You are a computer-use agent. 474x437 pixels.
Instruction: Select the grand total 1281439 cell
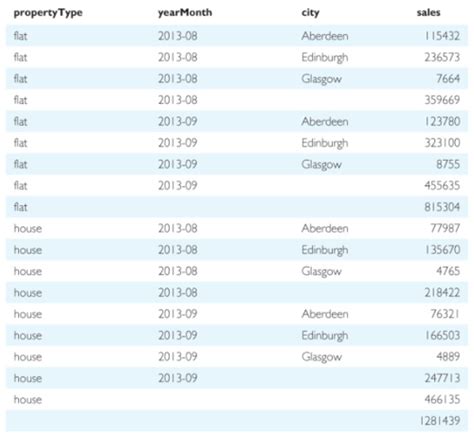tap(440, 421)
